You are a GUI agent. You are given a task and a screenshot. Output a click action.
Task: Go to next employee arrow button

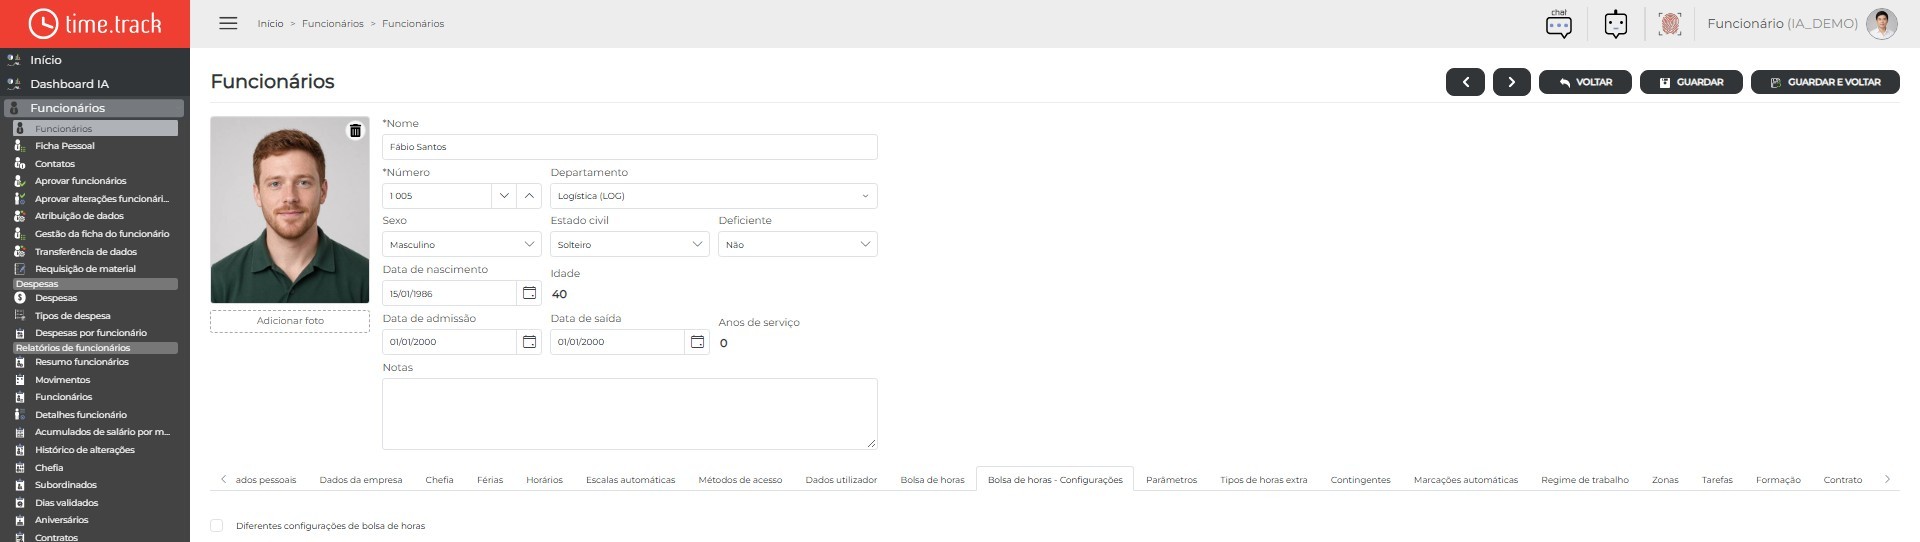[1512, 82]
